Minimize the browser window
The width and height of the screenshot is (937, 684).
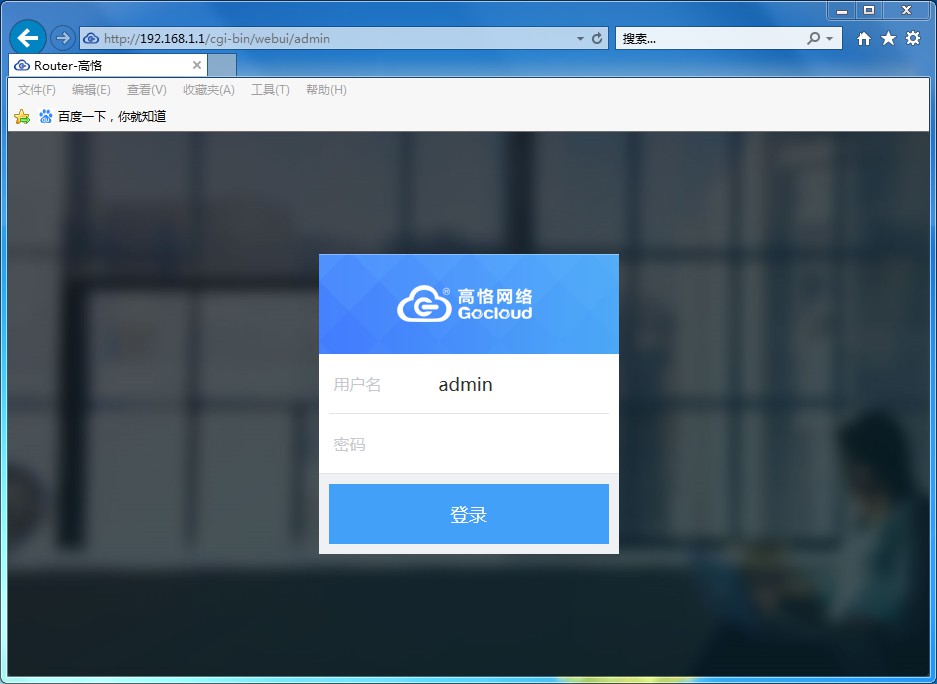click(842, 10)
